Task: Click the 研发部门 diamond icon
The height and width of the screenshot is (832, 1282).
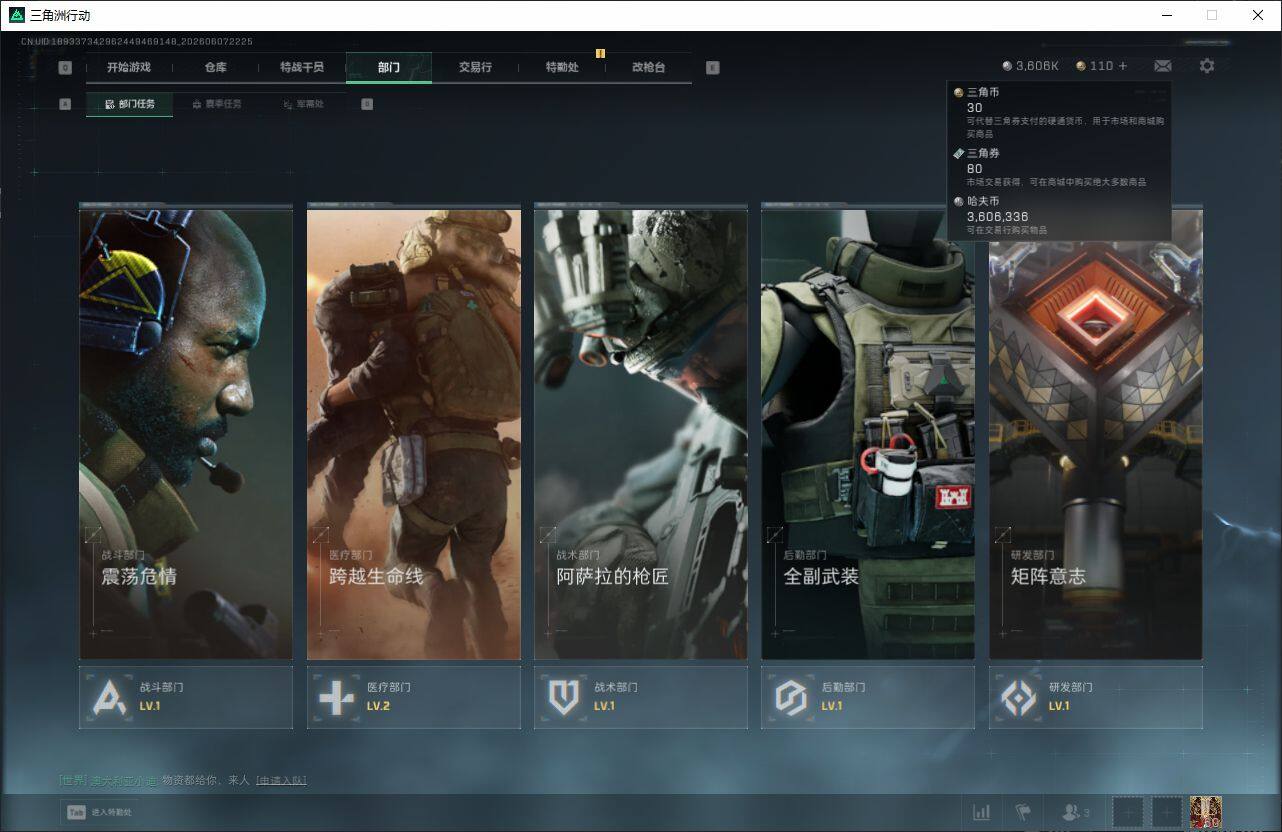Action: click(1018, 697)
